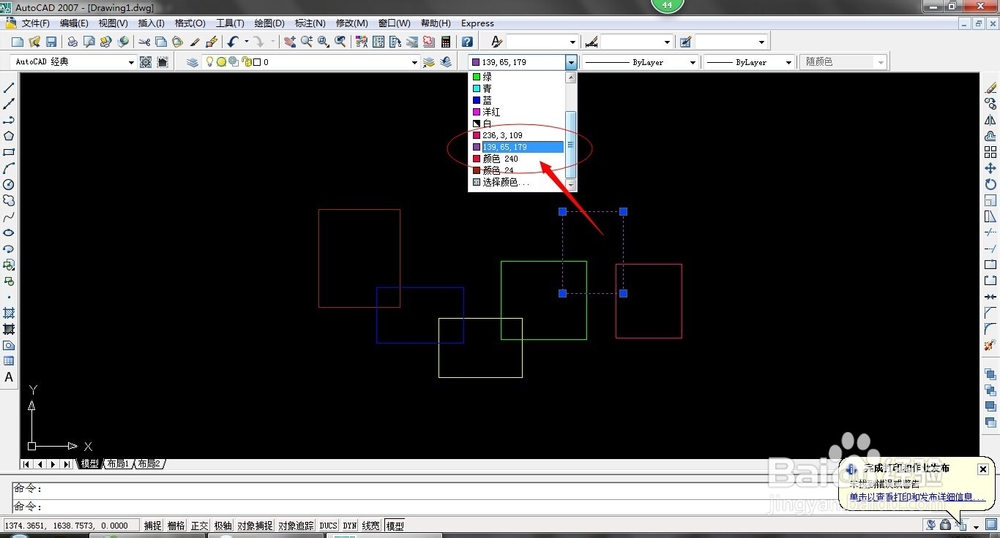1000x538 pixels.
Task: Switch to the 布局2 layout tab
Action: tap(150, 463)
